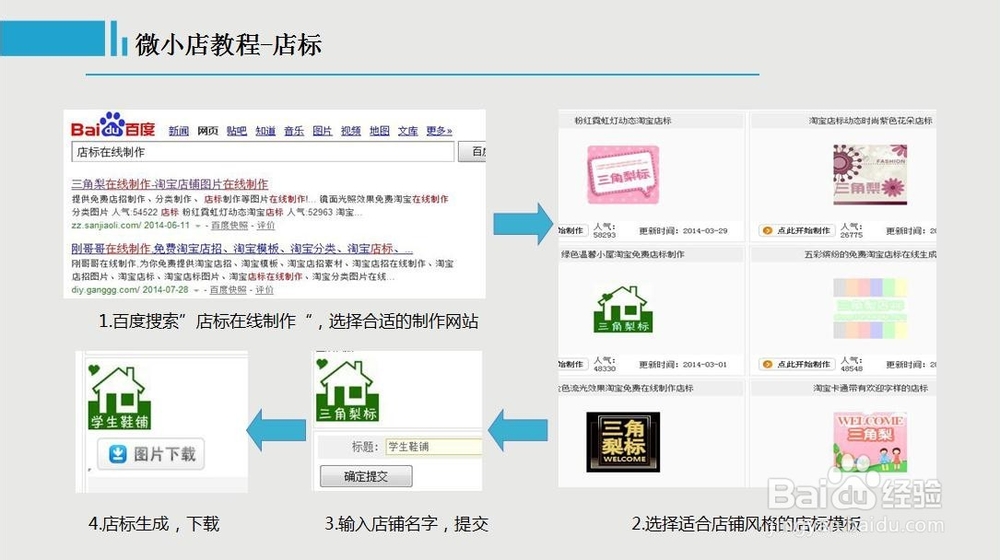Click template title 绿色温馨小屋淘宝免费店标制作

pos(622,254)
